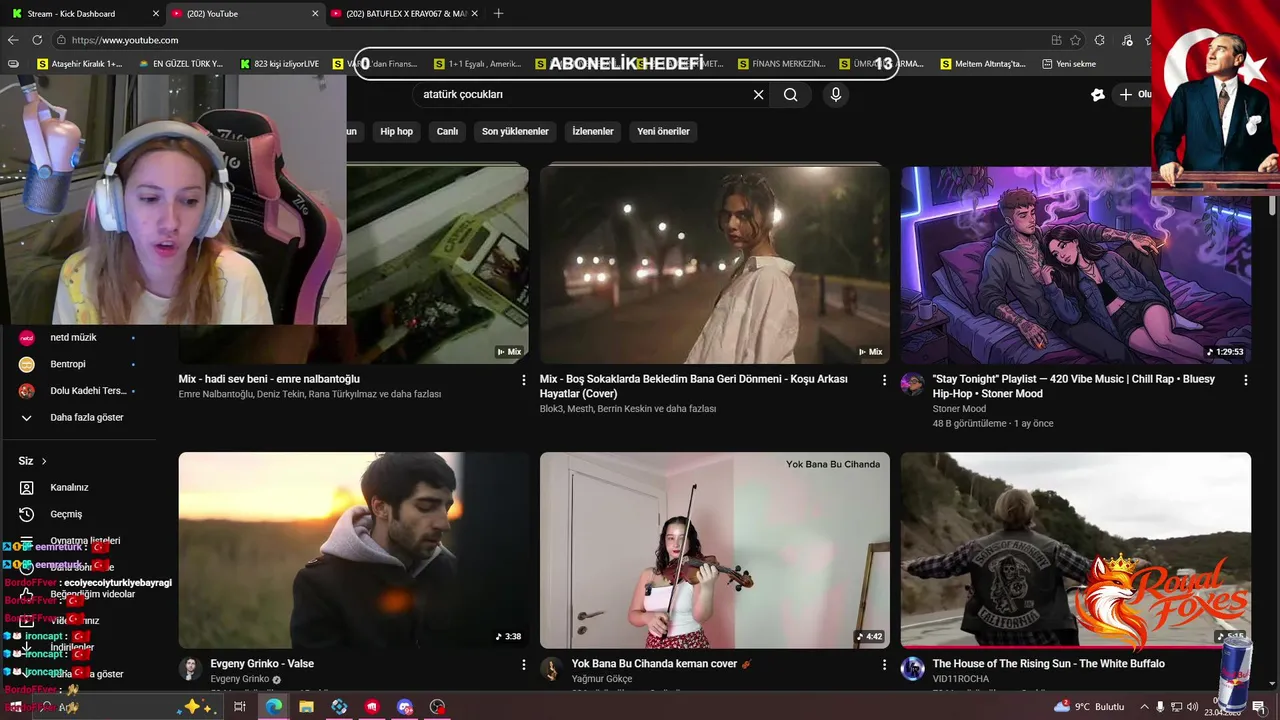Open the 'Boş Sokaklarda Bekledim' mix thumbnail
The image size is (1280, 720).
pos(714,265)
